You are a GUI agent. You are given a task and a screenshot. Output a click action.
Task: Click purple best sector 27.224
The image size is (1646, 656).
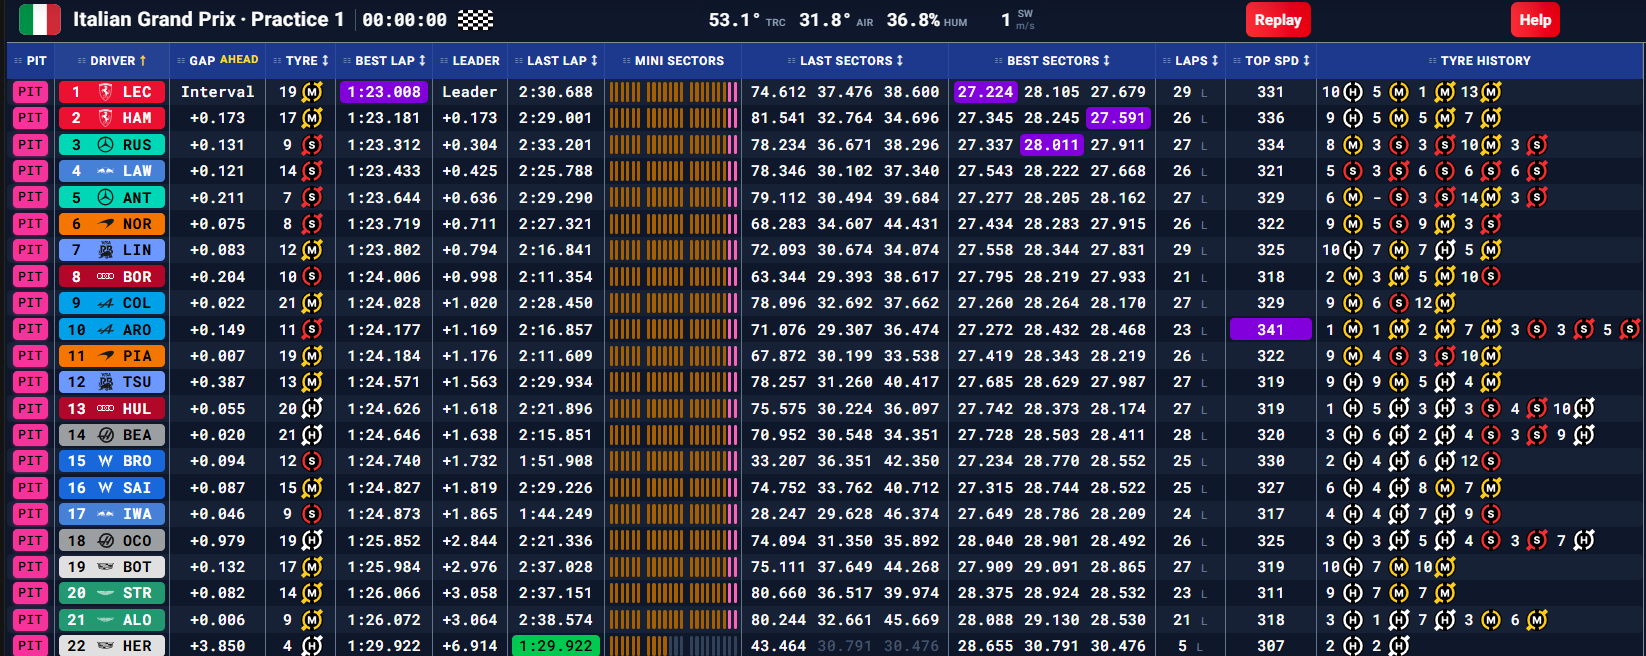point(985,92)
